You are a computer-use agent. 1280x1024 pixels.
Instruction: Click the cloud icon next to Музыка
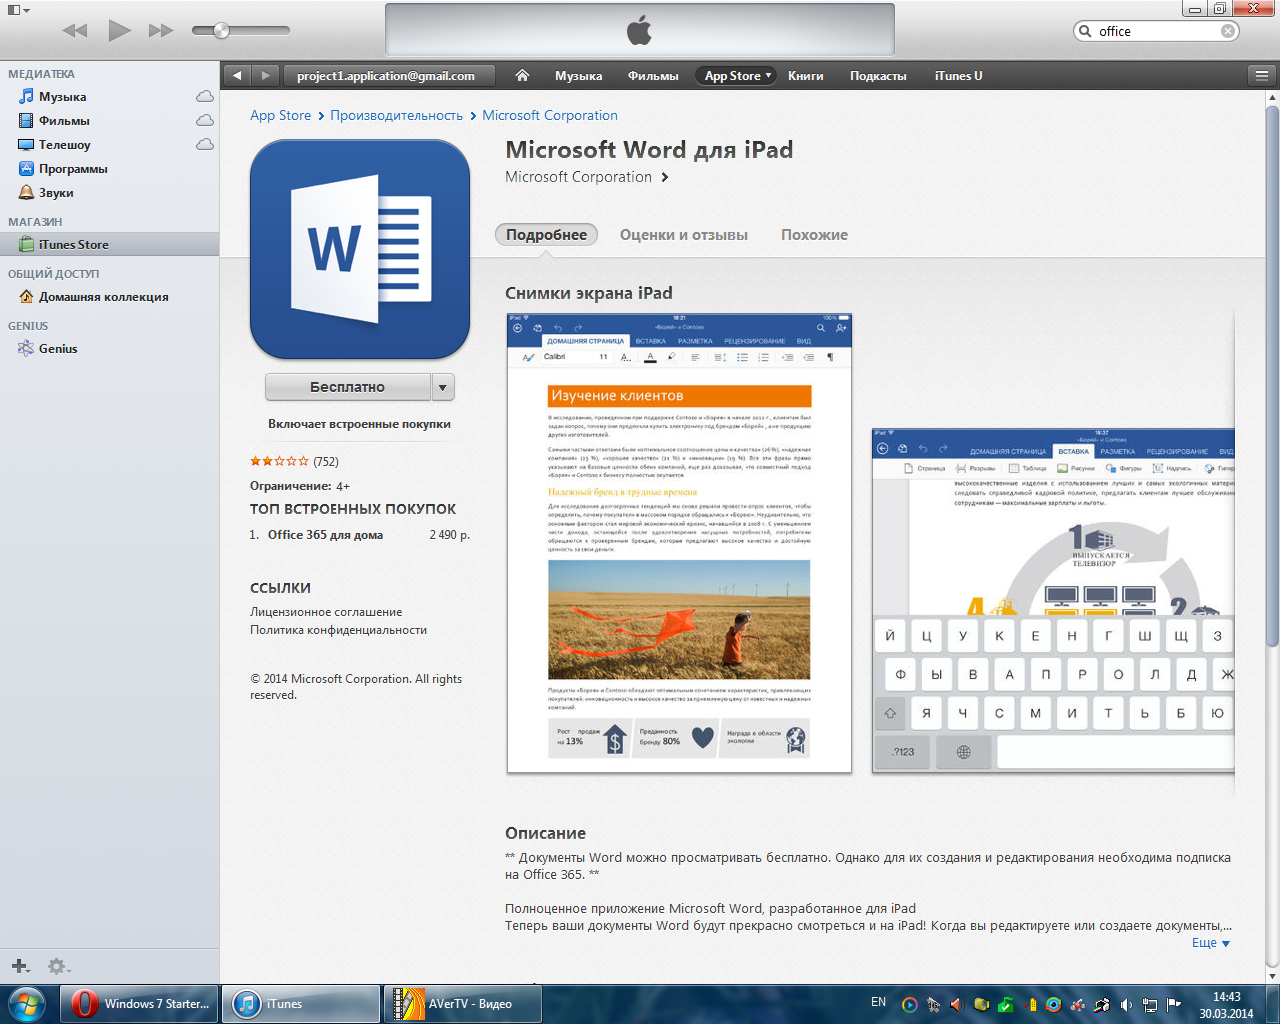[205, 97]
